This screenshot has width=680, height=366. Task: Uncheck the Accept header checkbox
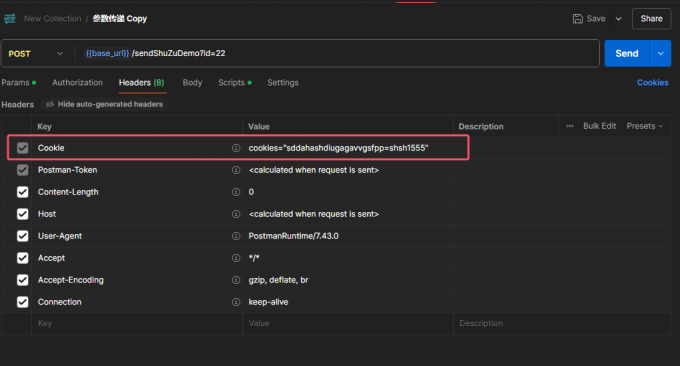(x=23, y=258)
